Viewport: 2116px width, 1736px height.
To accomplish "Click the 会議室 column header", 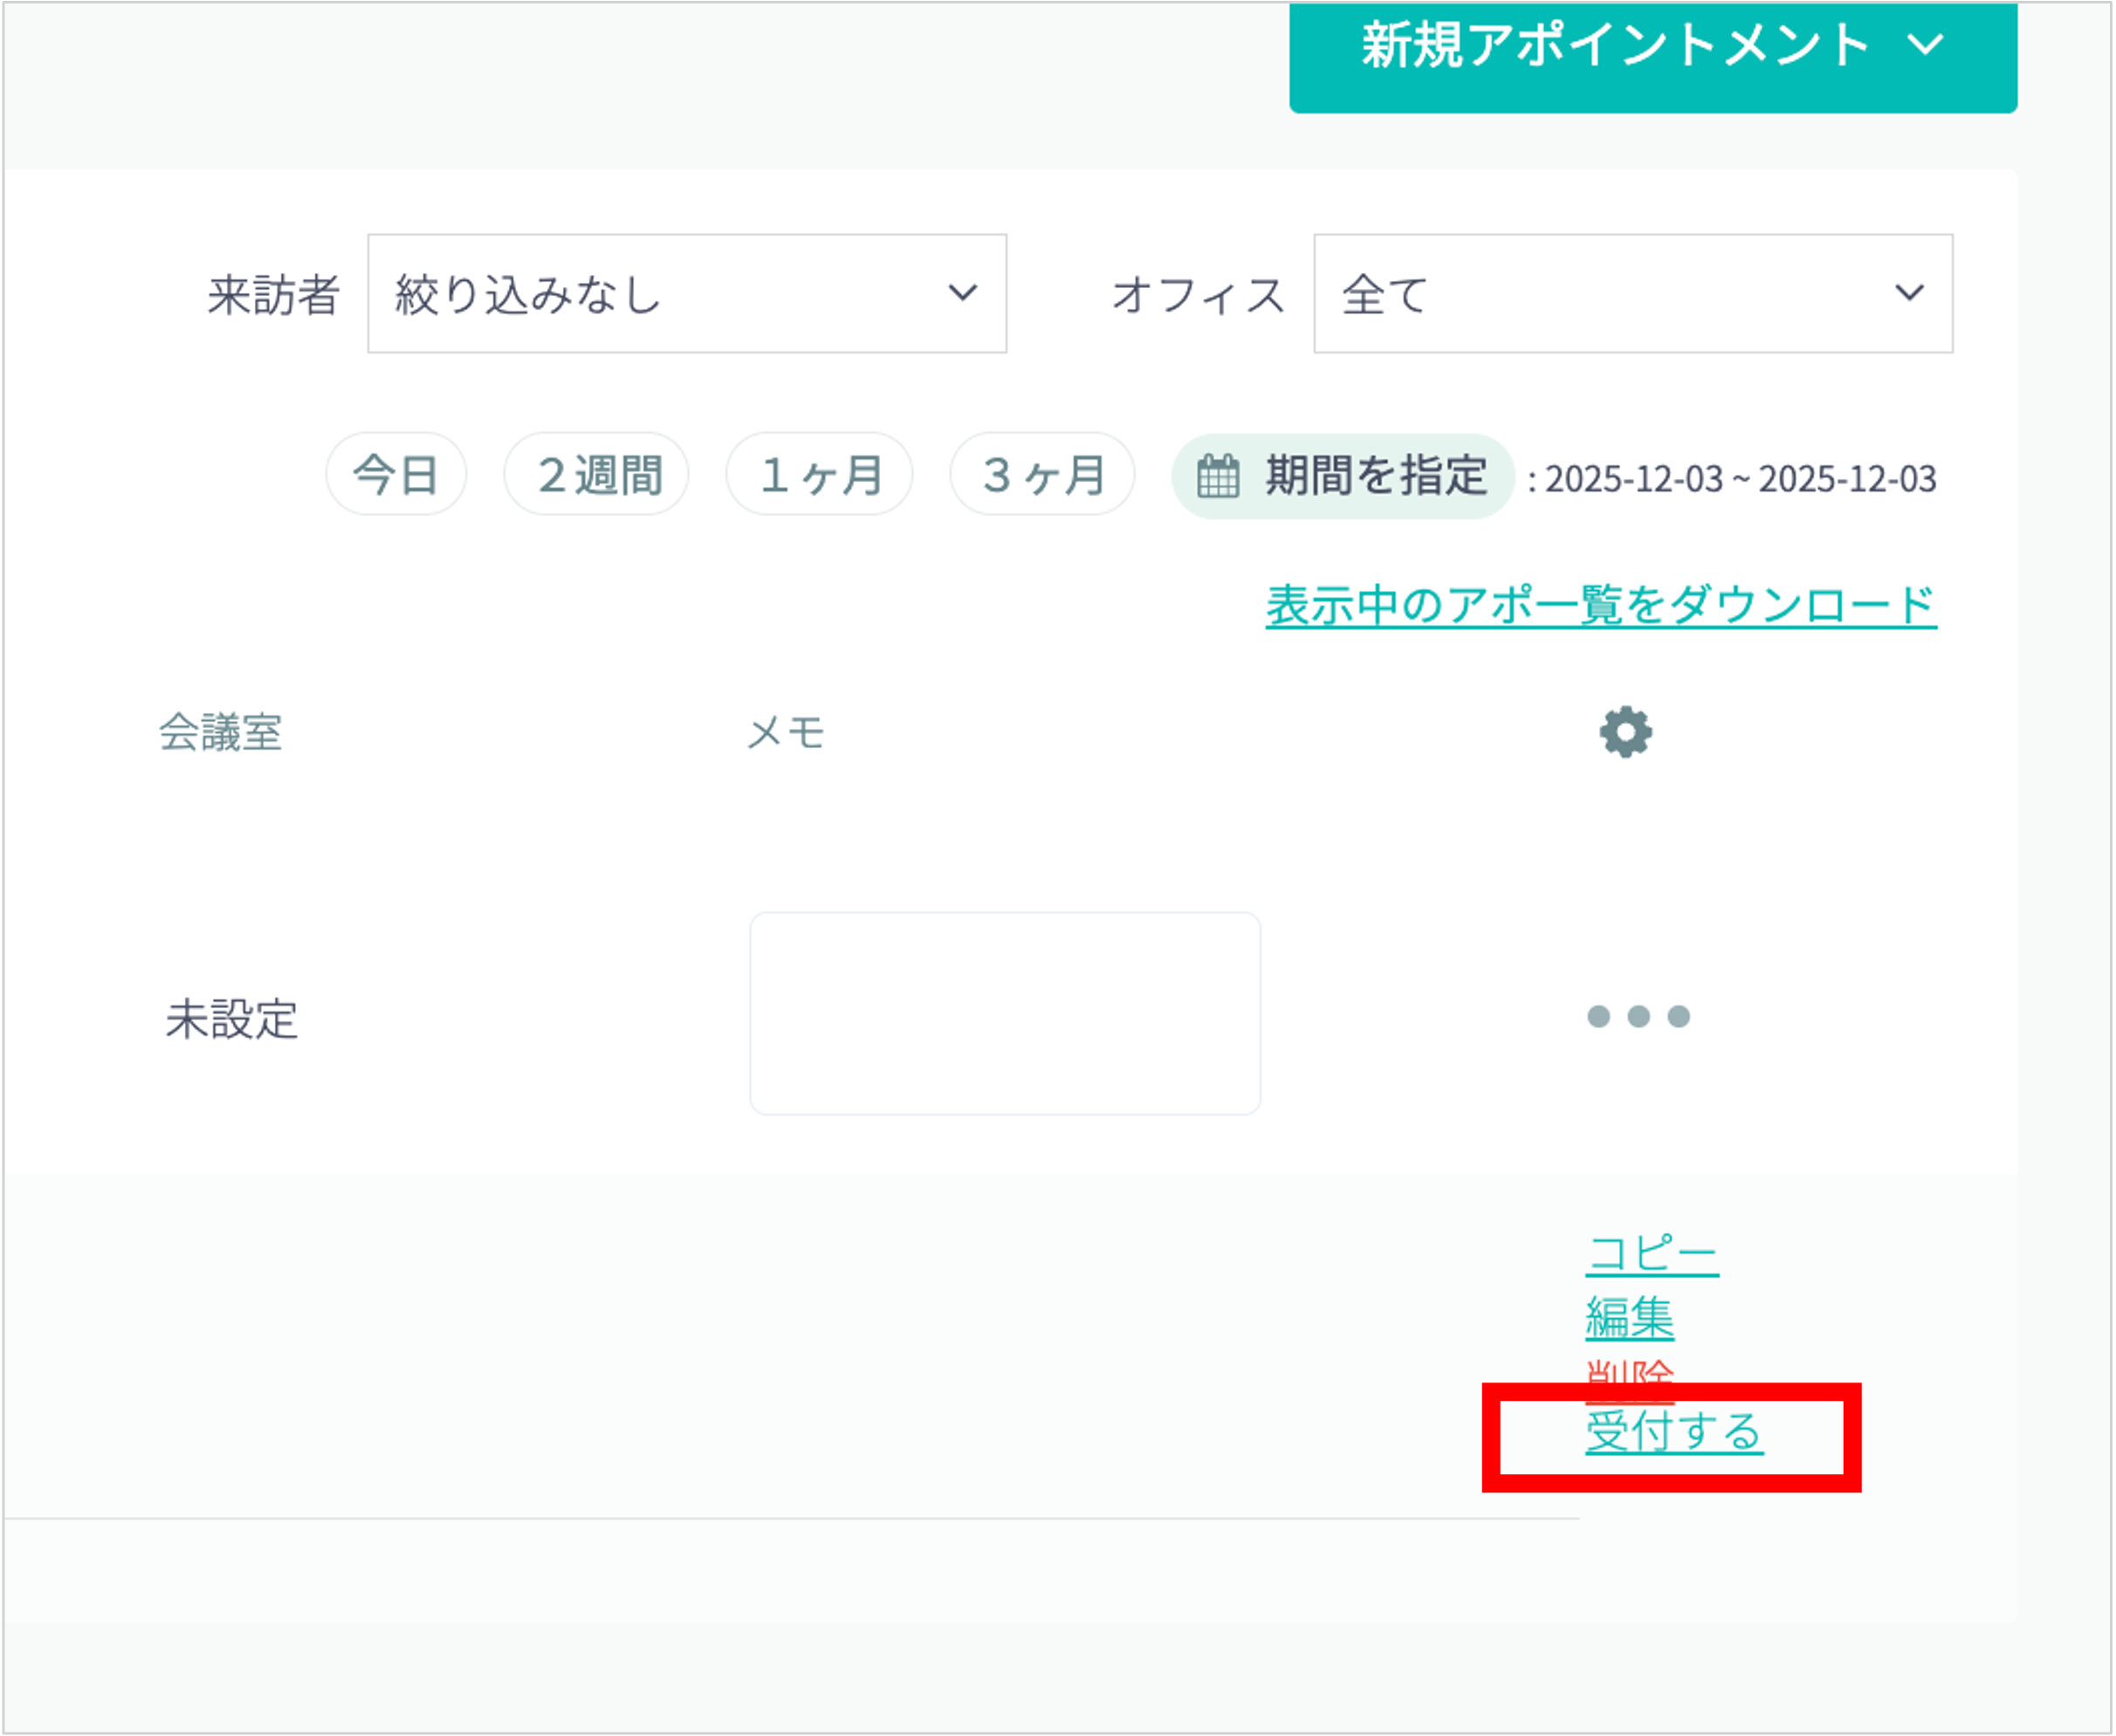I will pyautogui.click(x=220, y=733).
